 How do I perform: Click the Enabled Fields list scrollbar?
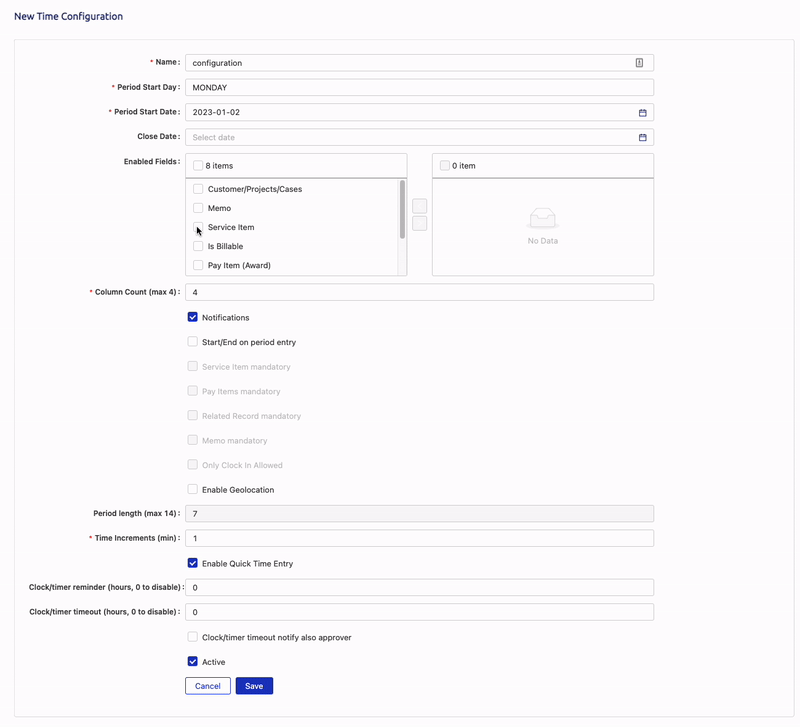402,210
